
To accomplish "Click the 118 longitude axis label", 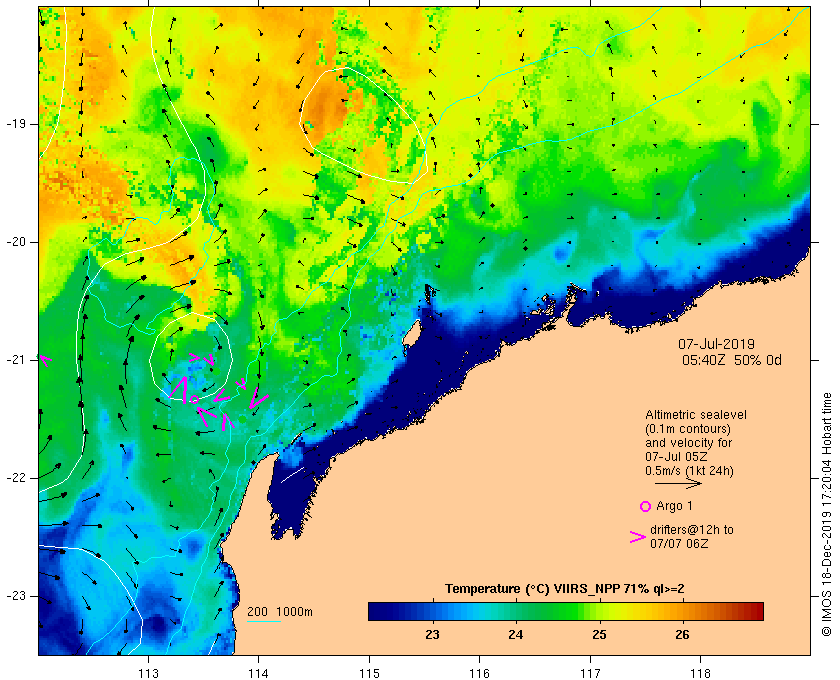I will point(701,674).
